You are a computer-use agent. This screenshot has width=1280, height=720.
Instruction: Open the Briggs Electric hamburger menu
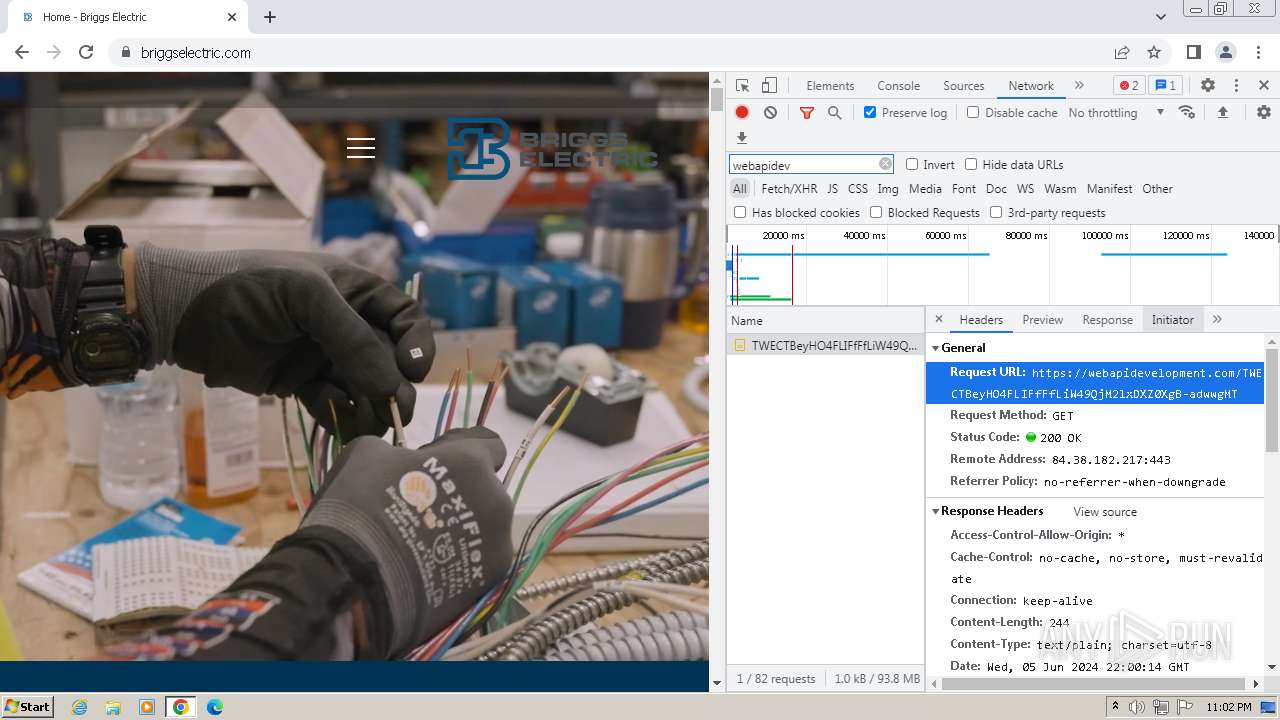pyautogui.click(x=361, y=148)
